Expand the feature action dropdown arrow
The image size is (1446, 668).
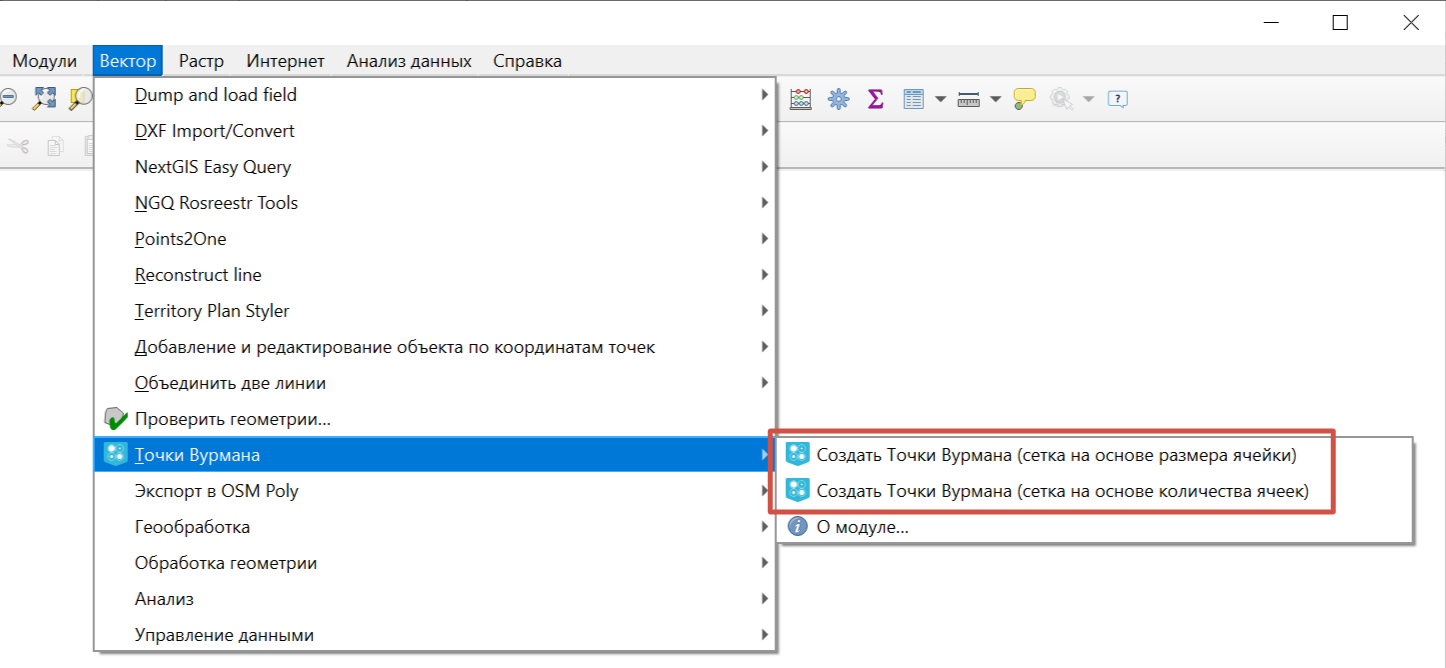click(1089, 99)
